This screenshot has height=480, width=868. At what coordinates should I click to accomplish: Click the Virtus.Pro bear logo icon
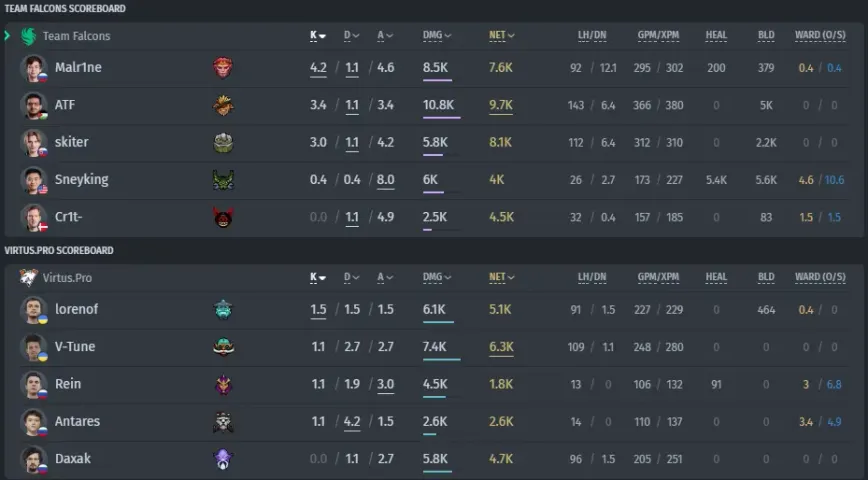point(28,277)
